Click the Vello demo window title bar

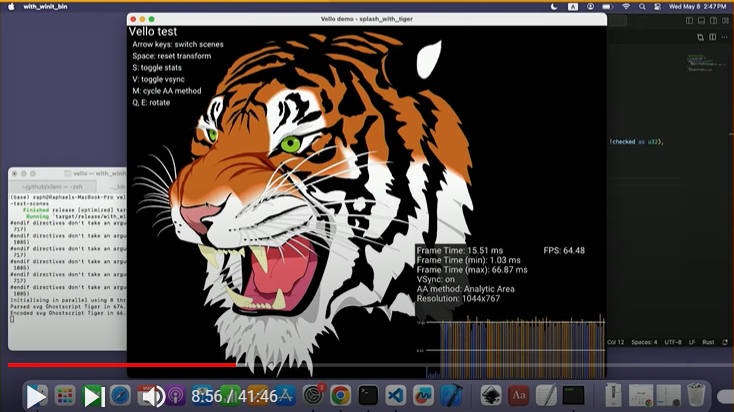coord(367,19)
